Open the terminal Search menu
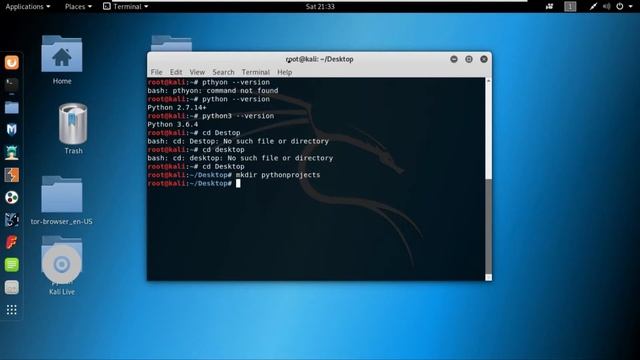 coord(223,72)
